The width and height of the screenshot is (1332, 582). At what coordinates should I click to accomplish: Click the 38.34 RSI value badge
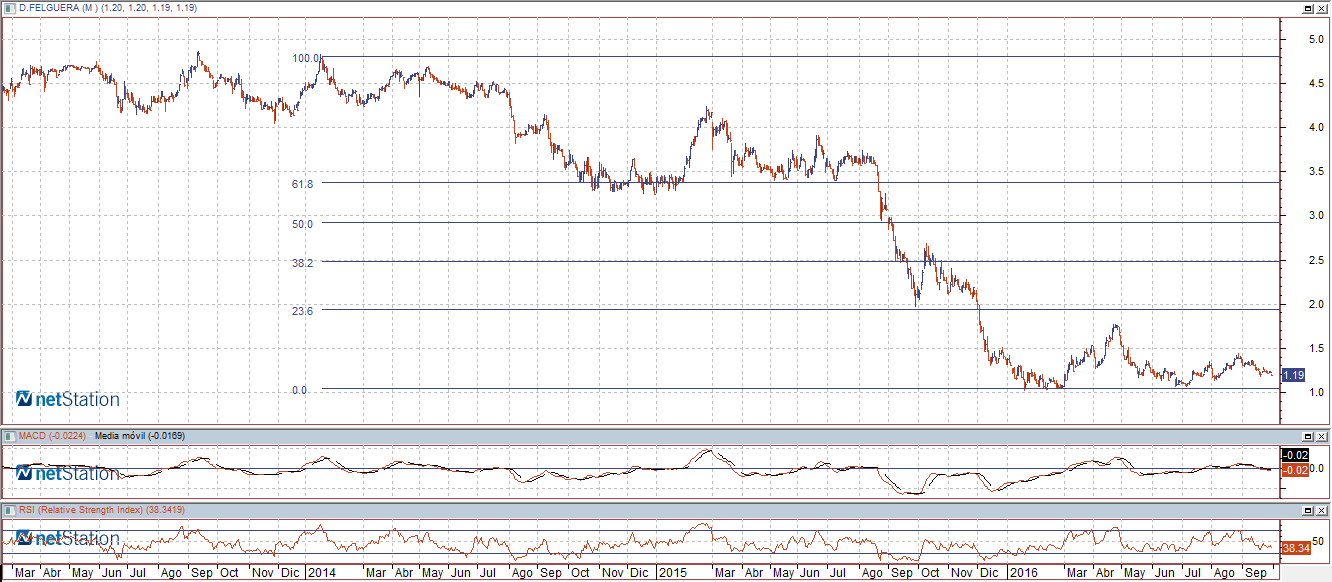(1295, 548)
